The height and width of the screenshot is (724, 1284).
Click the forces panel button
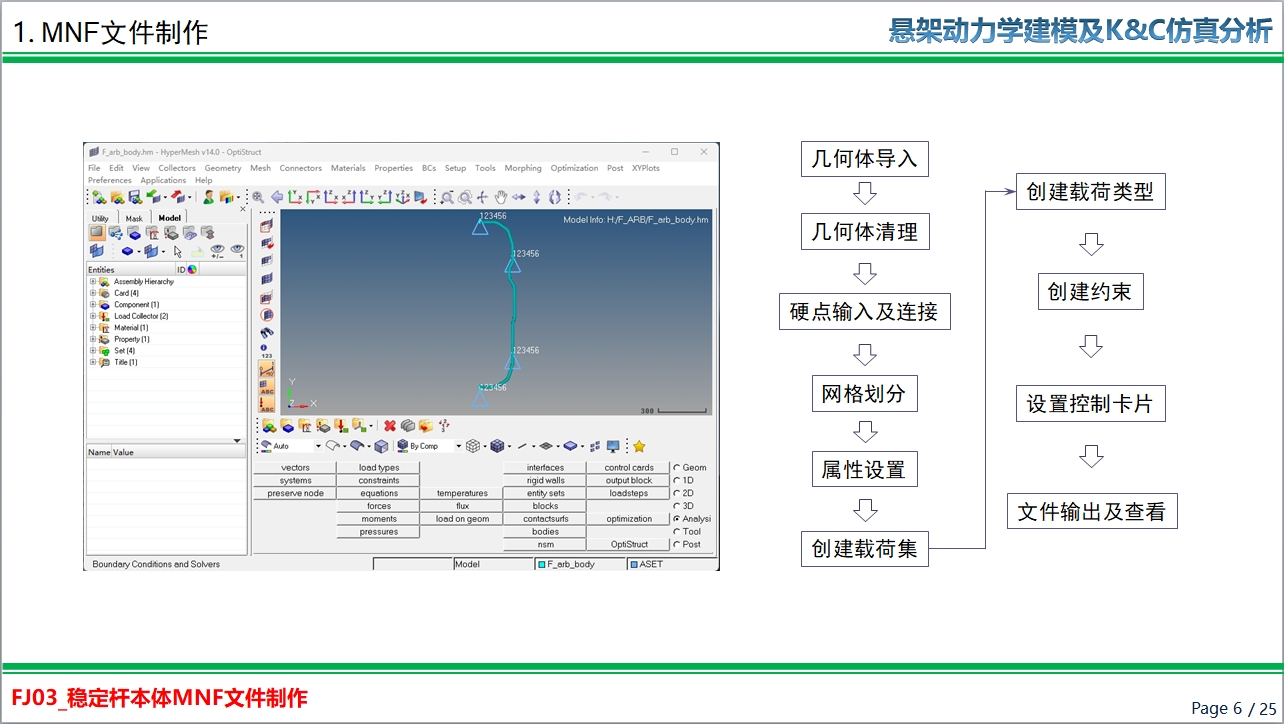pyautogui.click(x=379, y=506)
